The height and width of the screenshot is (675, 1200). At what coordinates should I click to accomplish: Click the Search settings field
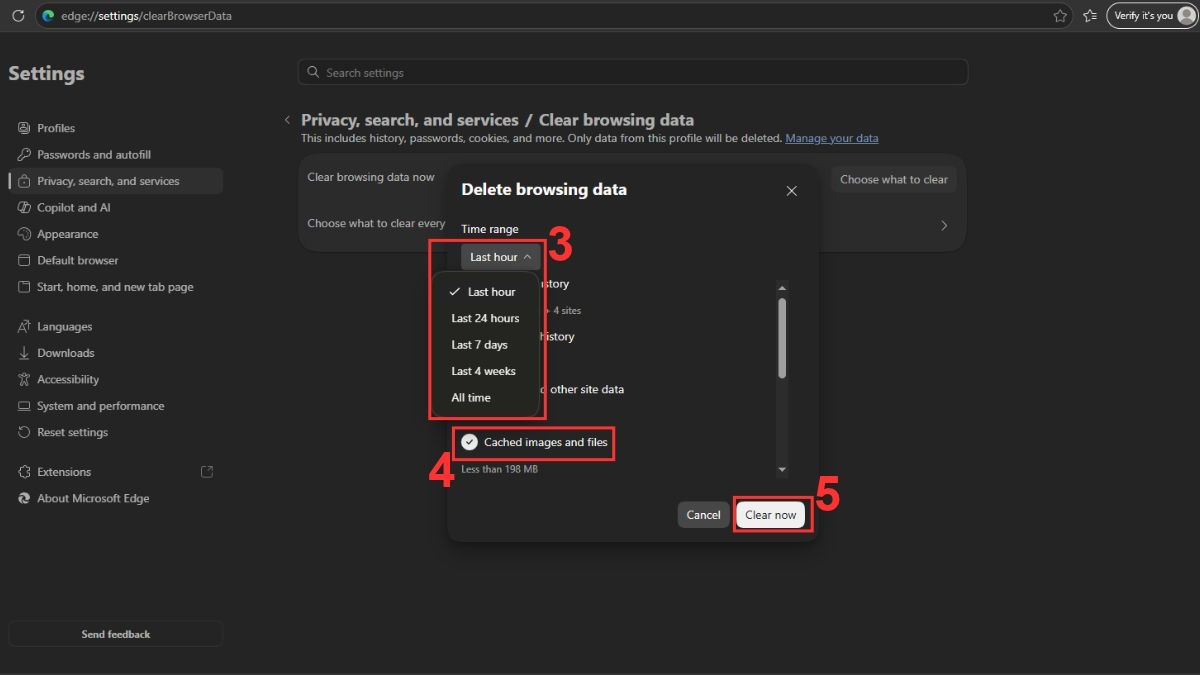pos(633,72)
